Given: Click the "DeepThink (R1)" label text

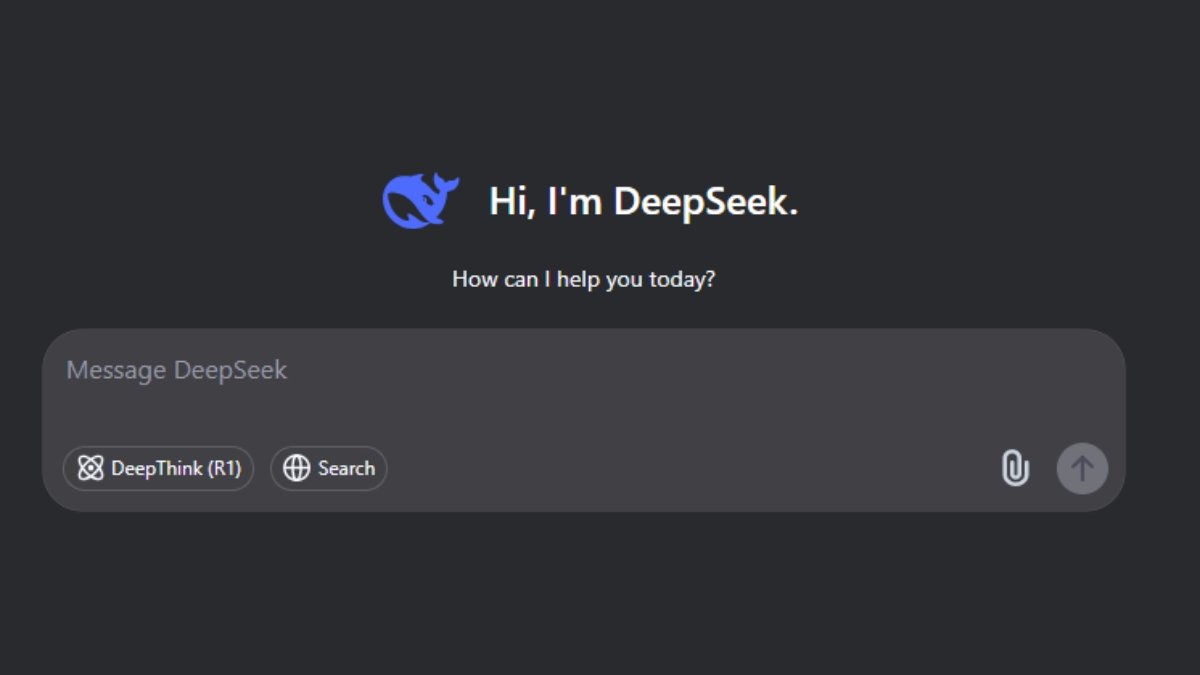Looking at the screenshot, I should 176,468.
